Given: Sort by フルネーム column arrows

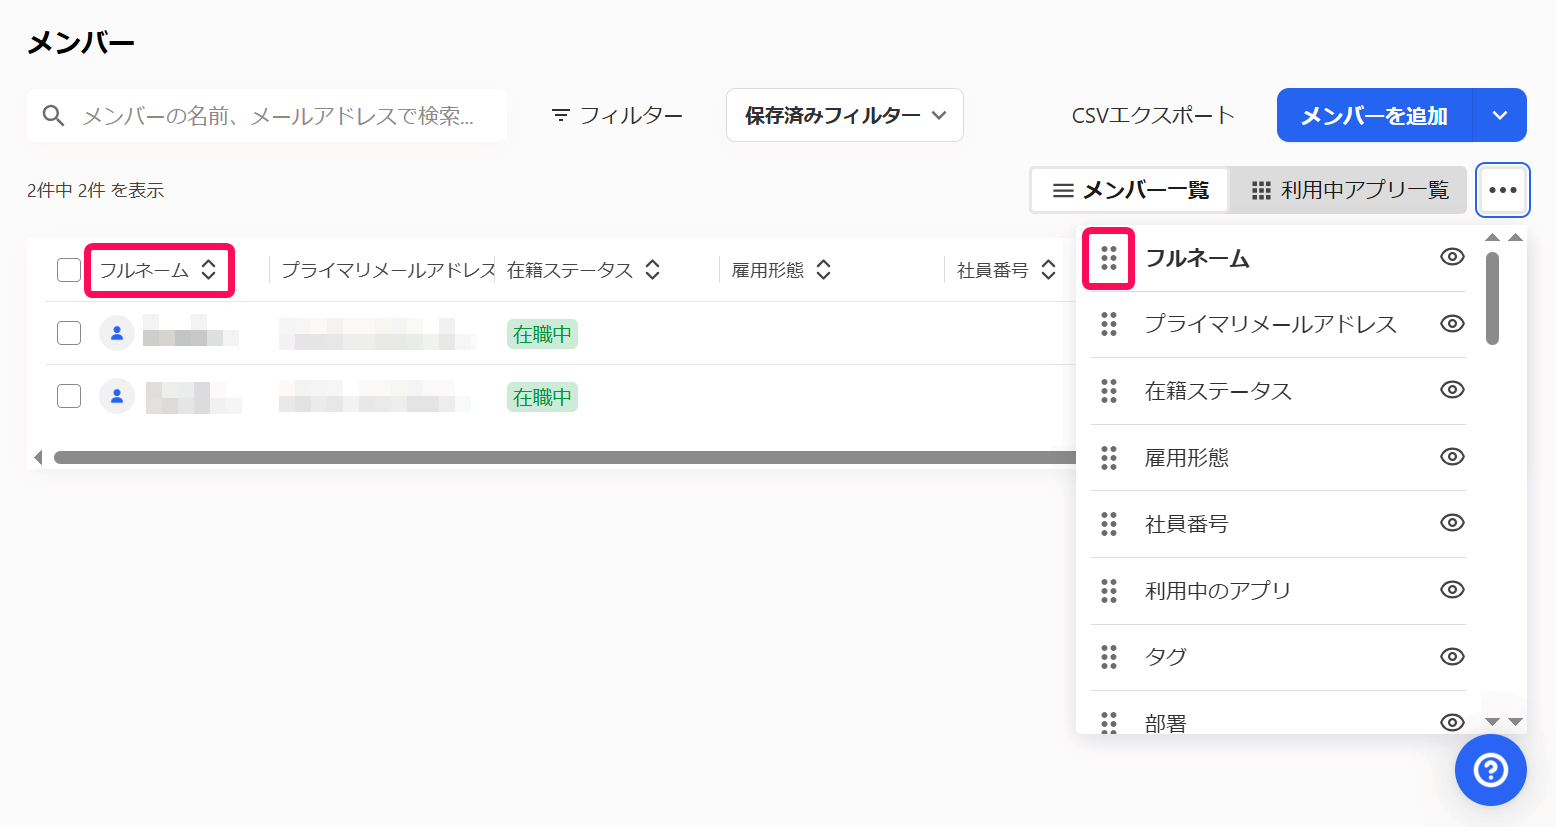Looking at the screenshot, I should [209, 270].
